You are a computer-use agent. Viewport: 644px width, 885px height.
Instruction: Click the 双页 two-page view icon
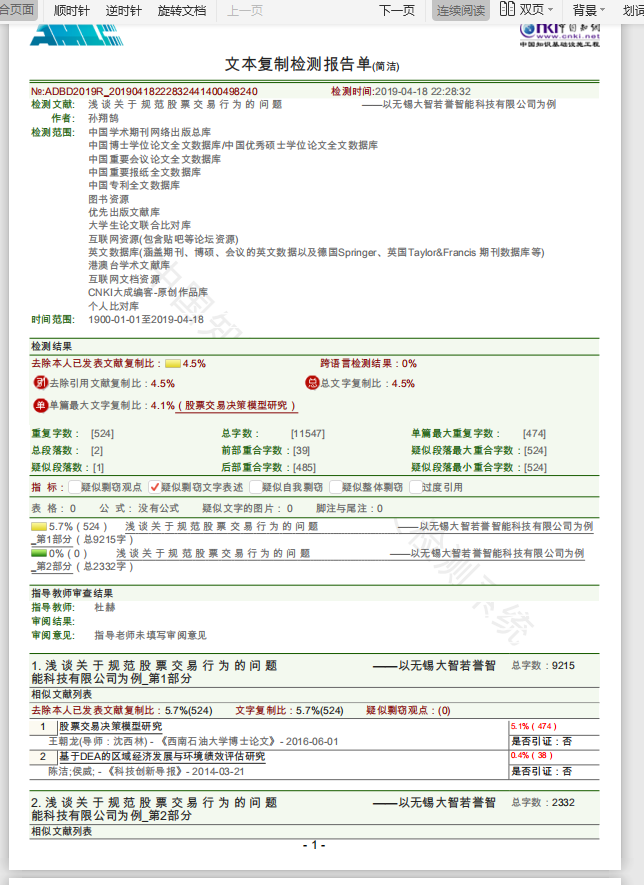tap(507, 9)
